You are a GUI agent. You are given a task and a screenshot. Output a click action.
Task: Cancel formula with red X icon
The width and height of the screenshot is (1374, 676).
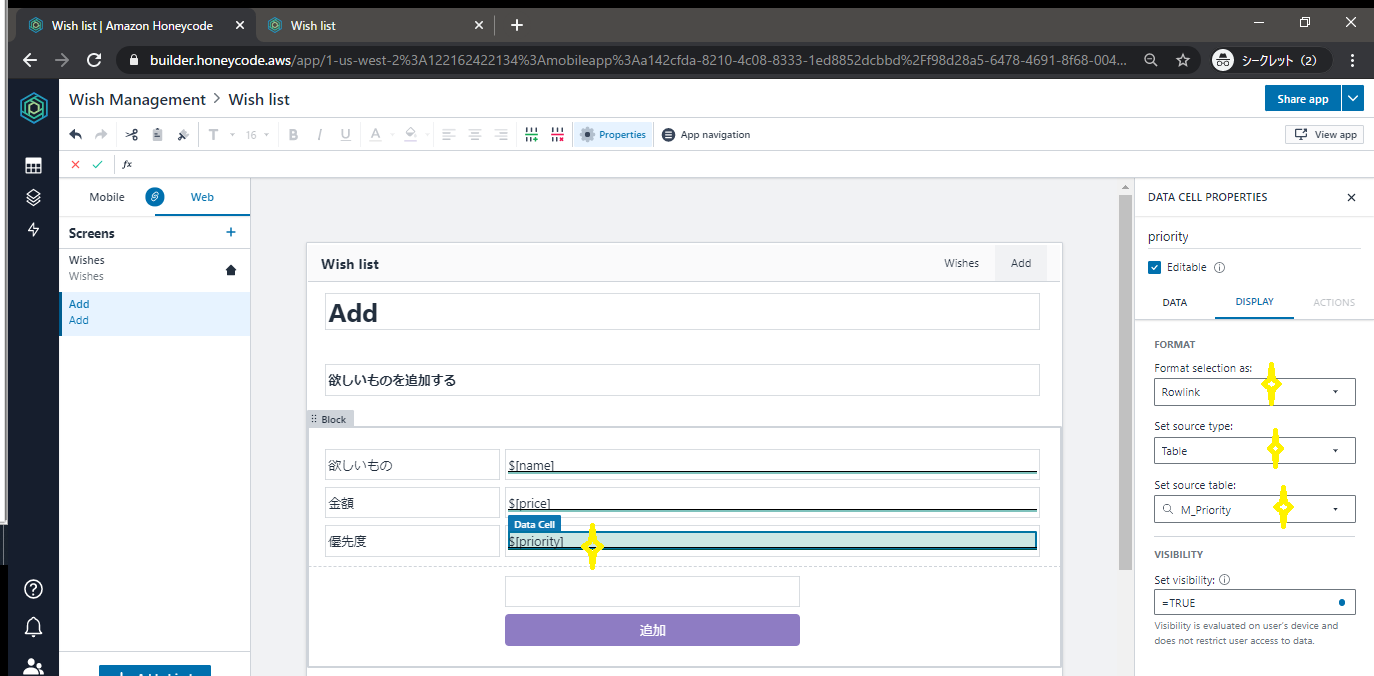click(75, 164)
